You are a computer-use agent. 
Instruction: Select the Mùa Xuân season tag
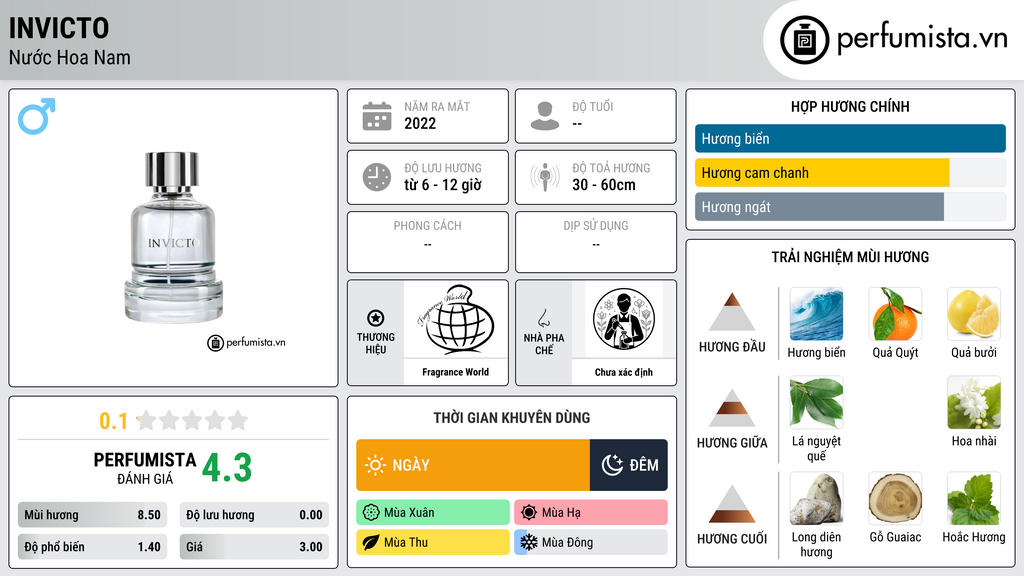pos(433,513)
